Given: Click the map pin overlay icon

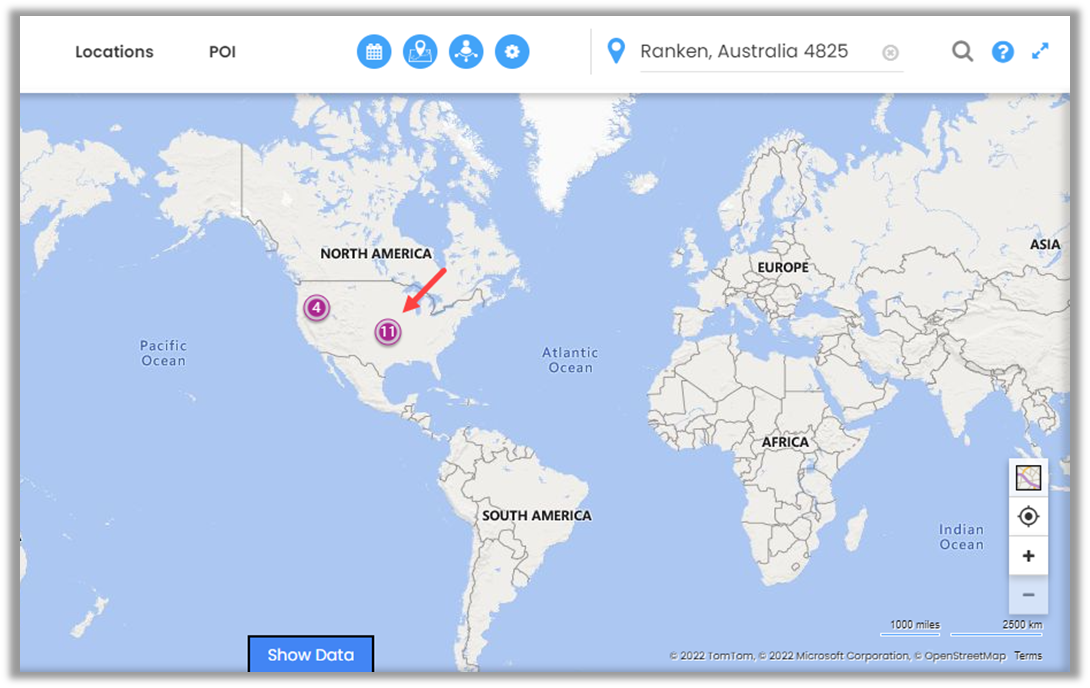Looking at the screenshot, I should click(x=420, y=52).
